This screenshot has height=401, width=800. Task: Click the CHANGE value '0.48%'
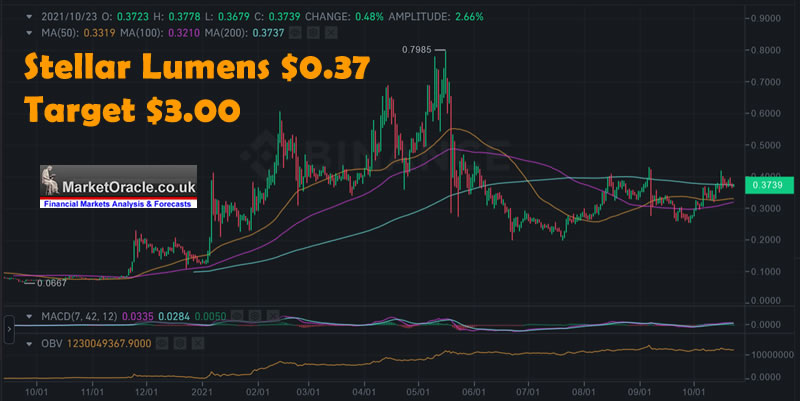pos(369,17)
